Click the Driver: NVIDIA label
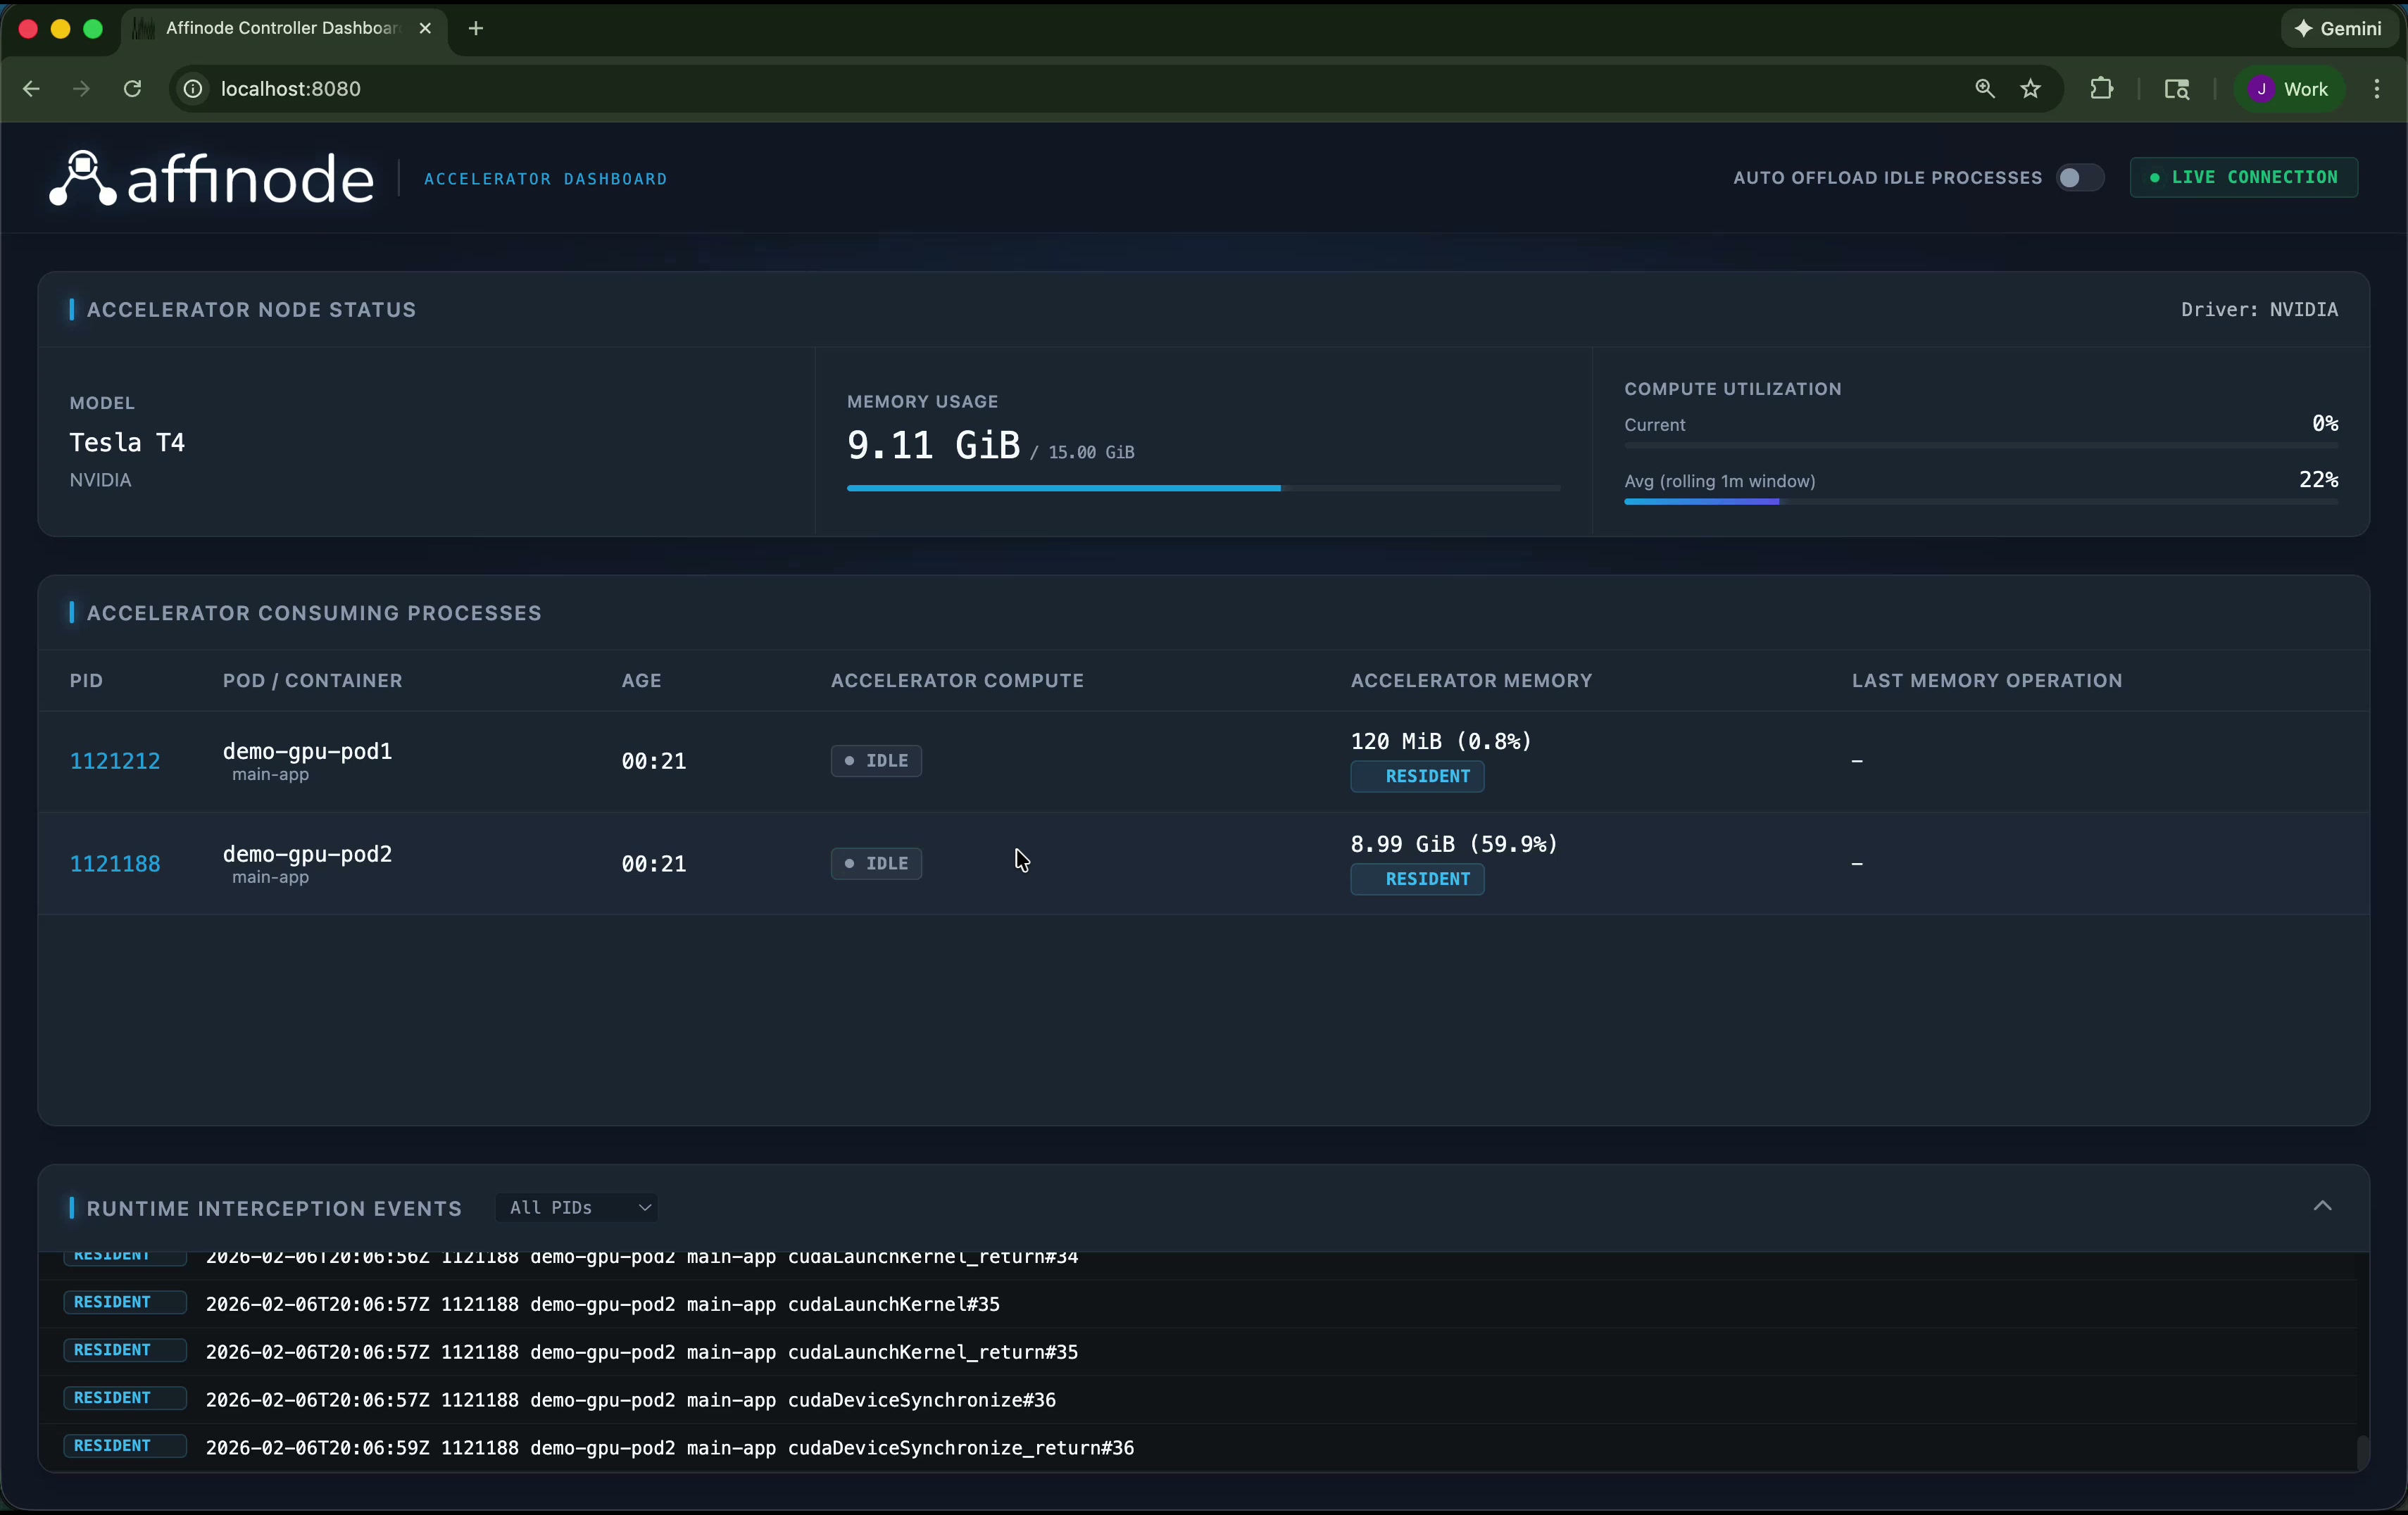 (2259, 310)
